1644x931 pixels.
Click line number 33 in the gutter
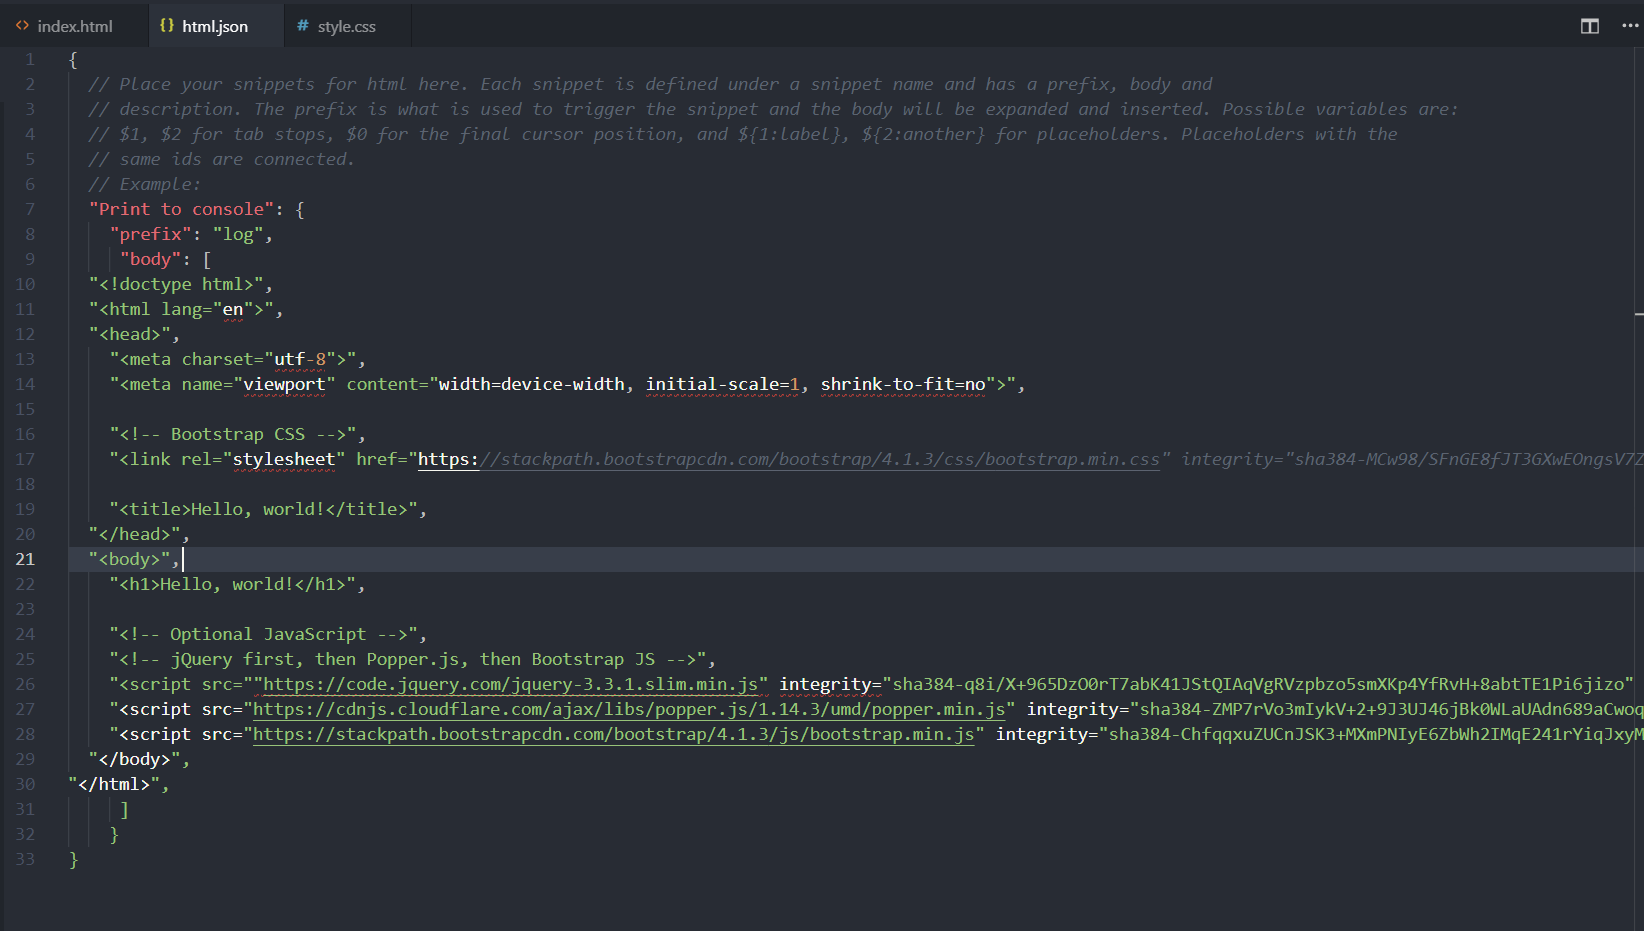[x=25, y=859]
